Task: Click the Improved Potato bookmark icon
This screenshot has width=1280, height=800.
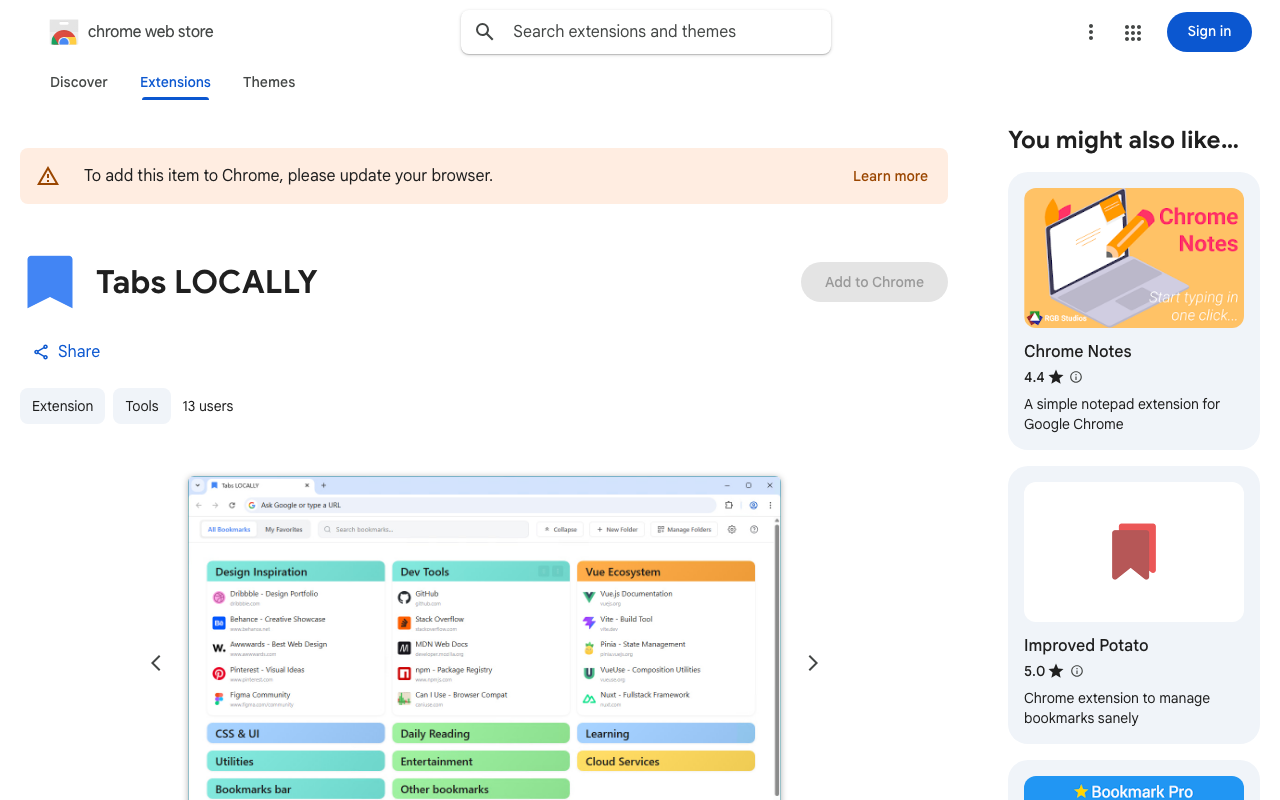Action: click(x=1134, y=552)
